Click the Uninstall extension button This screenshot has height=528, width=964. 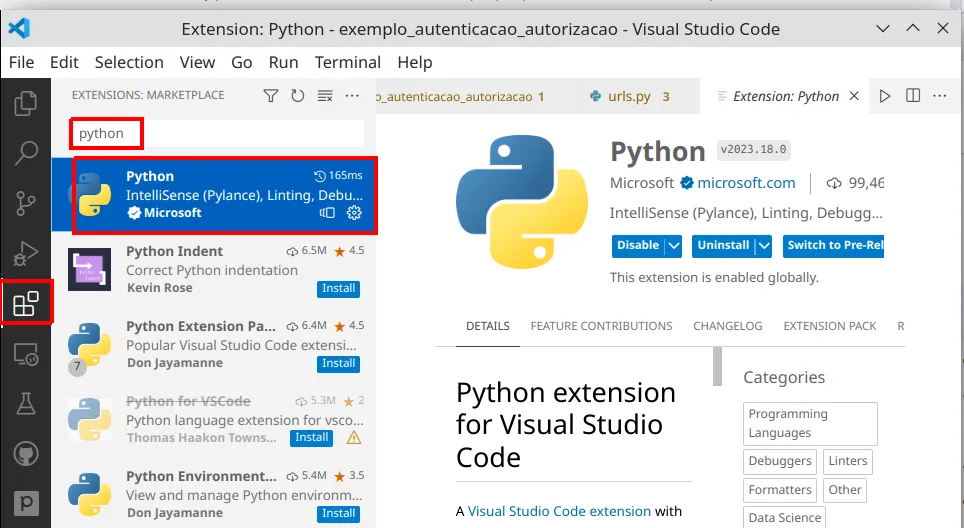723,246
